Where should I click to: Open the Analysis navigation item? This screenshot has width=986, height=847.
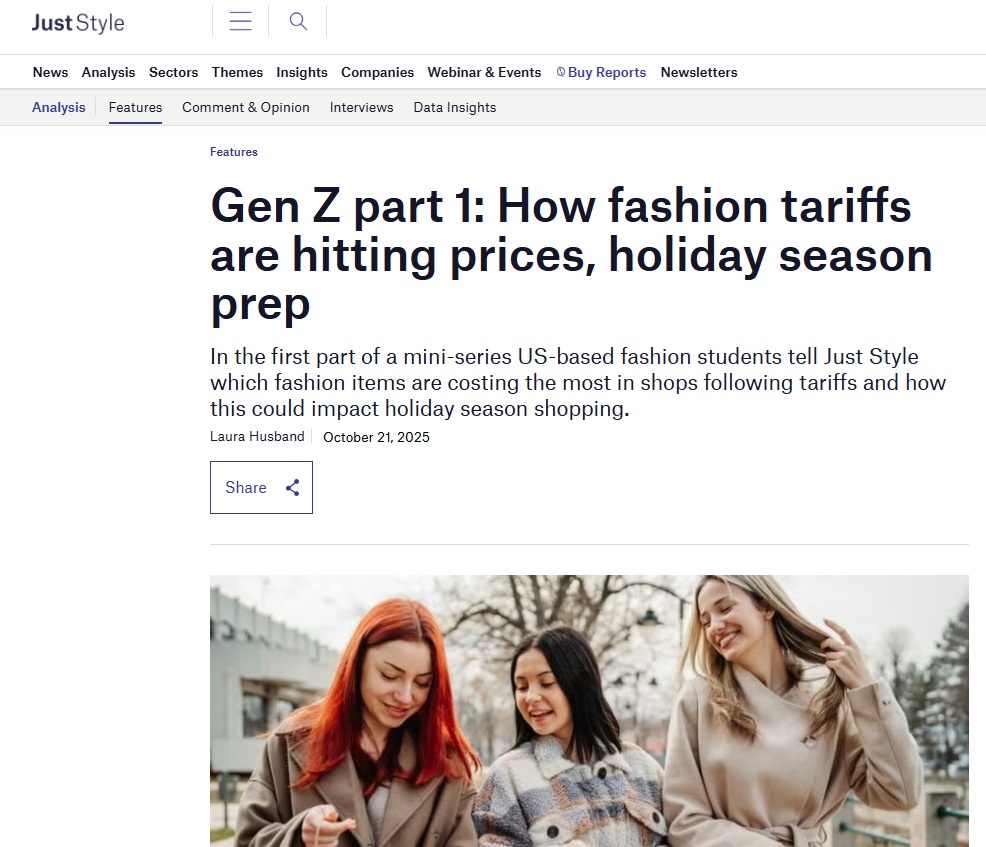pyautogui.click(x=108, y=72)
